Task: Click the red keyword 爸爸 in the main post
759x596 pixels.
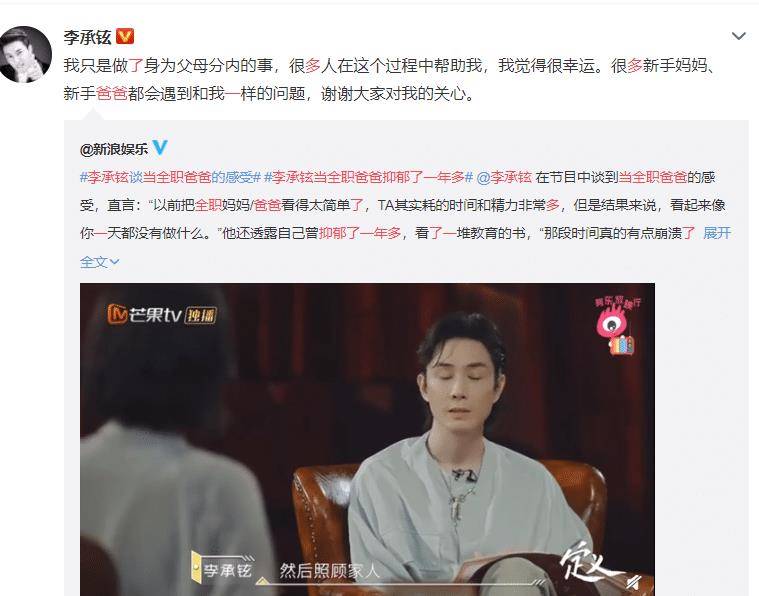Action: click(112, 93)
